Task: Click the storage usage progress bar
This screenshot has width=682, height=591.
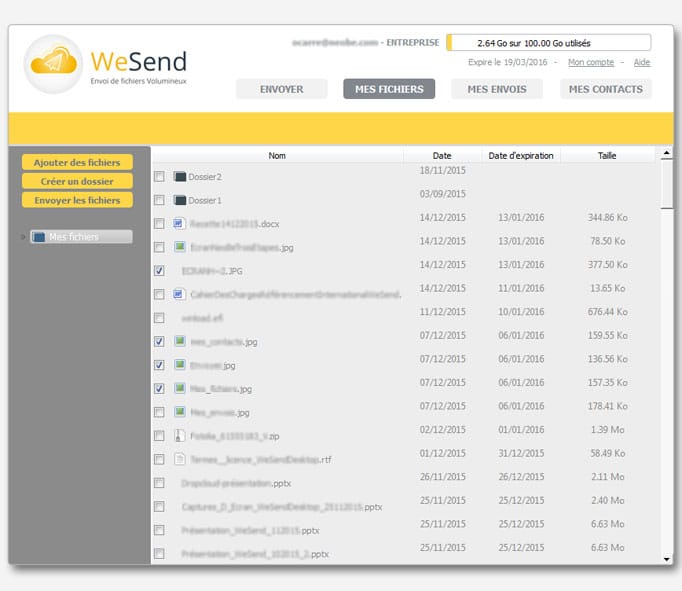Action: [x=548, y=43]
